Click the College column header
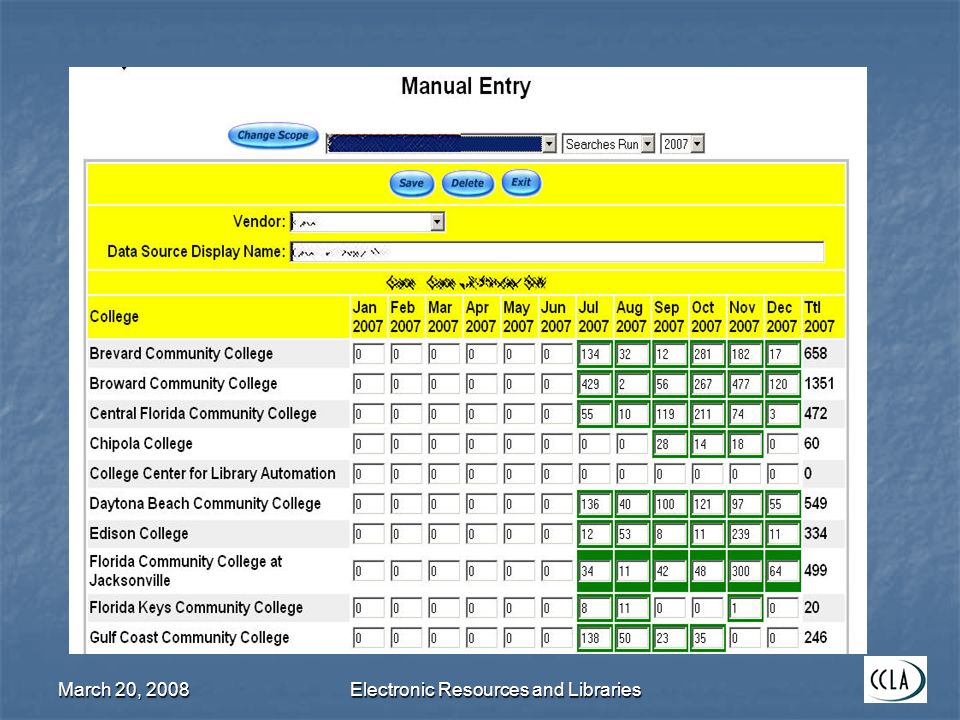This screenshot has height=720, width=960. (114, 317)
